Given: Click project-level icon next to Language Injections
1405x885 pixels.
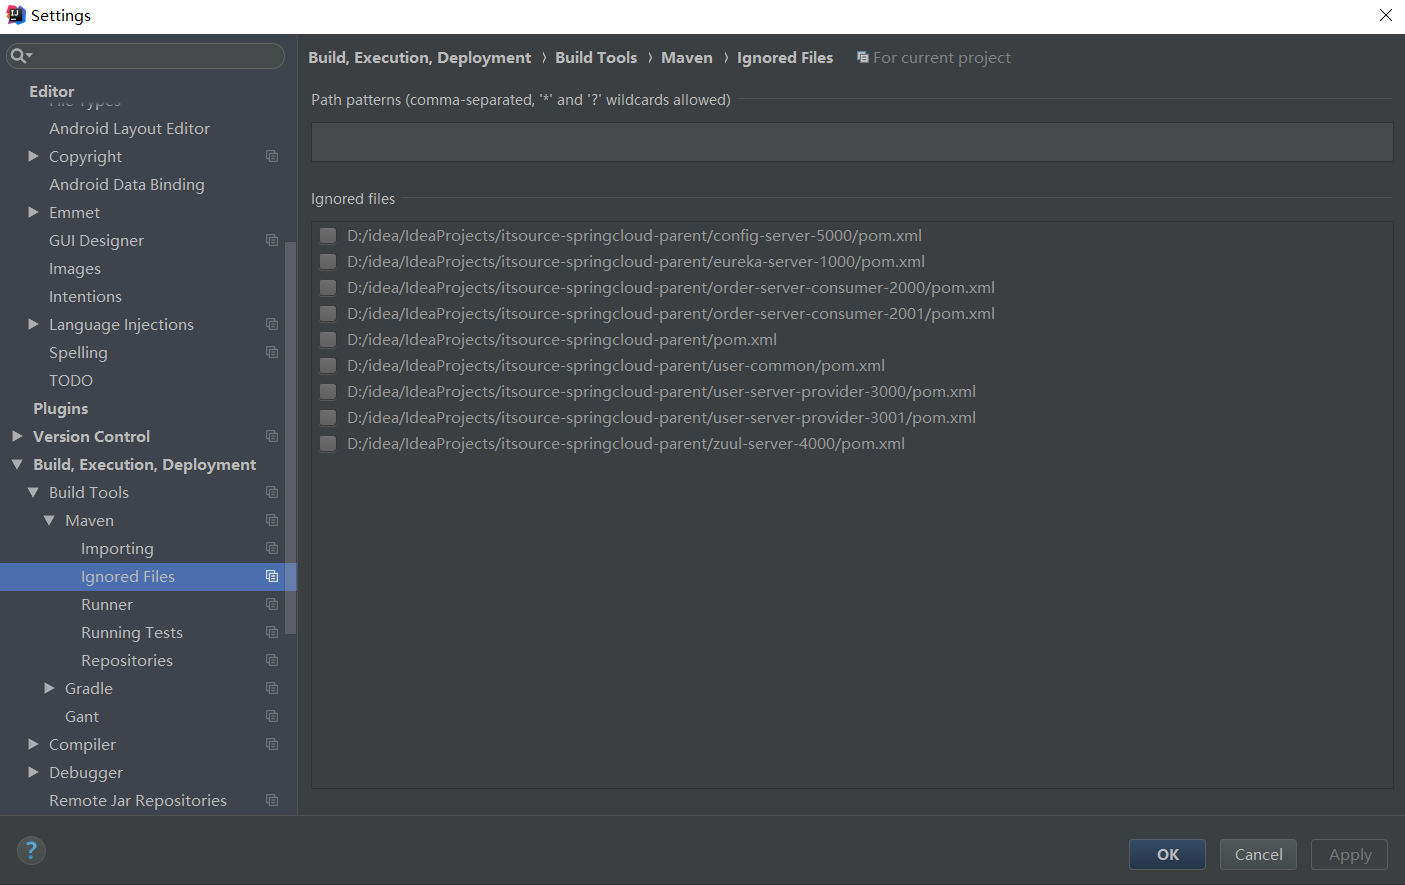Looking at the screenshot, I should coord(272,324).
